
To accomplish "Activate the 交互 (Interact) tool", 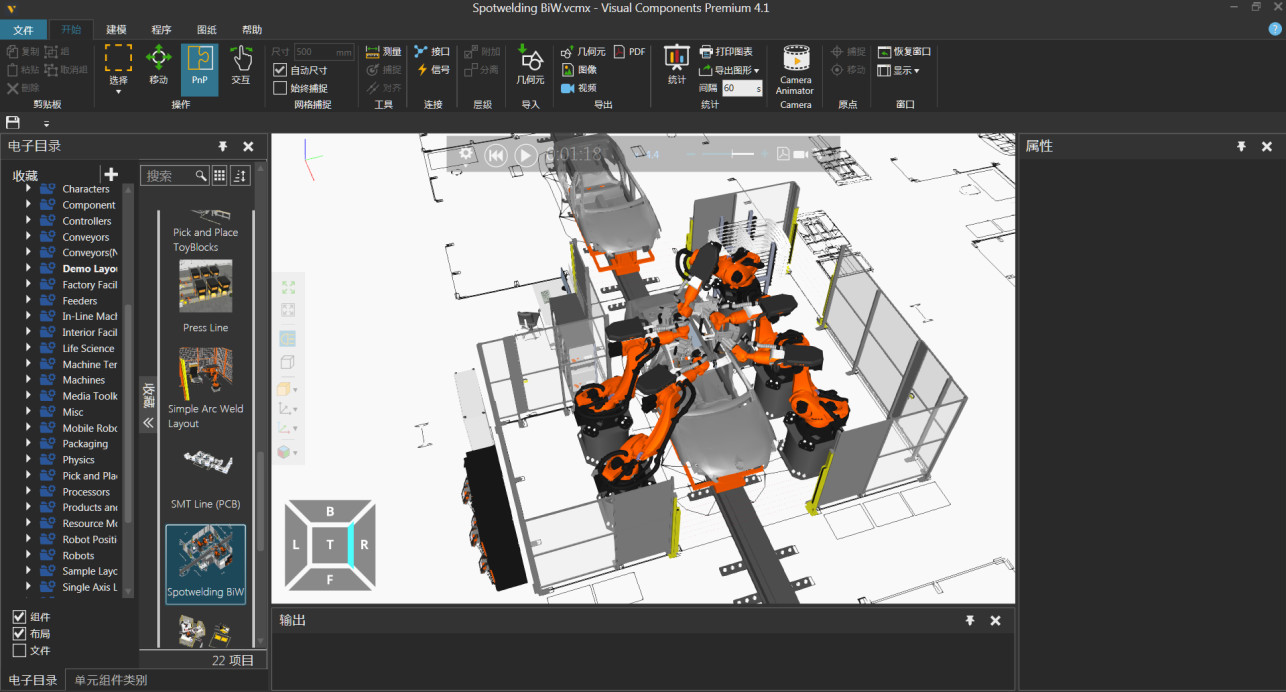I will click(x=241, y=66).
